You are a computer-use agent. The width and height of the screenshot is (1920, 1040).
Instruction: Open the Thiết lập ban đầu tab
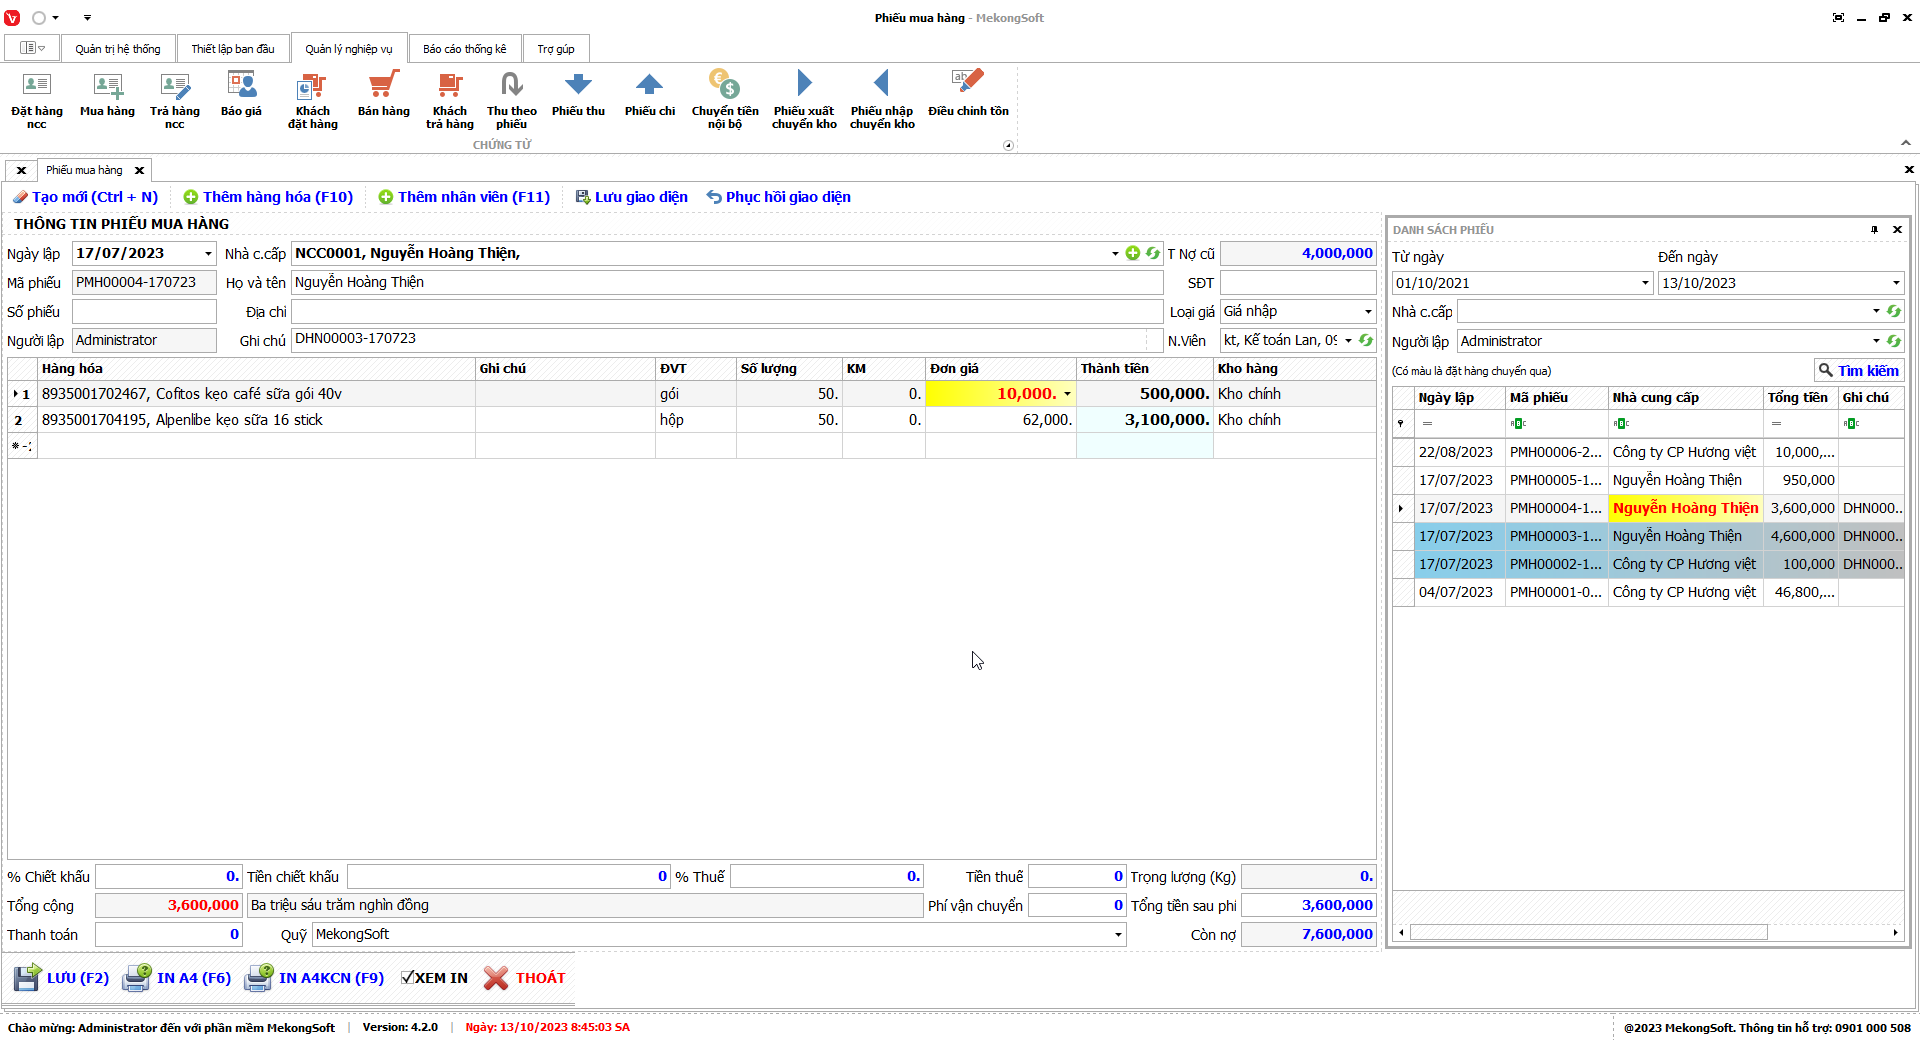[x=232, y=49]
